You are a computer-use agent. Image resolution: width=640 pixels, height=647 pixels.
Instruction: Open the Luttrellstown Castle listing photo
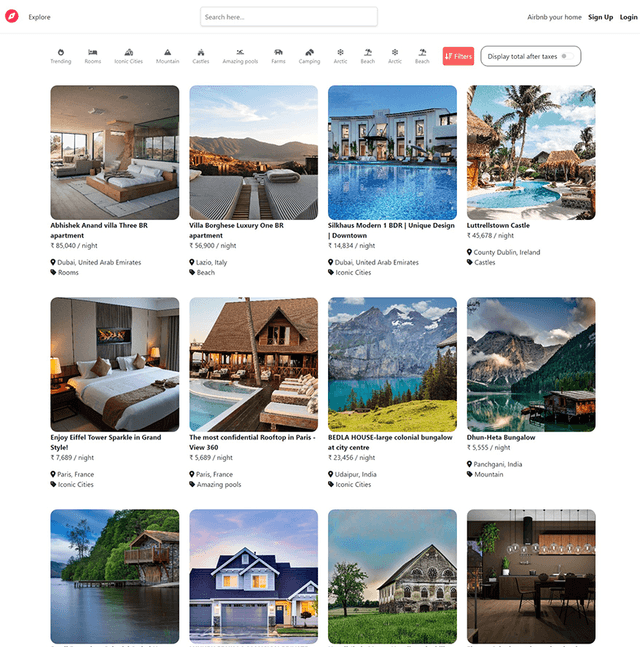pos(531,152)
